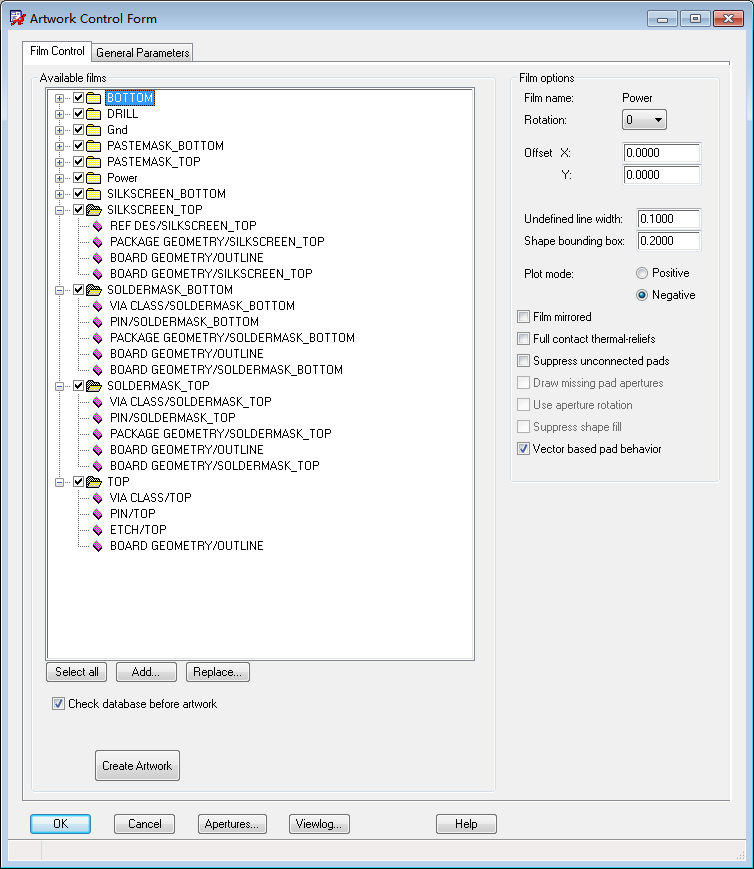Viewport: 754px width, 869px height.
Task: Click the diamond icon beside PACKAGE GEOMETRY/SILKSCREEN_TOP
Action: tap(98, 242)
